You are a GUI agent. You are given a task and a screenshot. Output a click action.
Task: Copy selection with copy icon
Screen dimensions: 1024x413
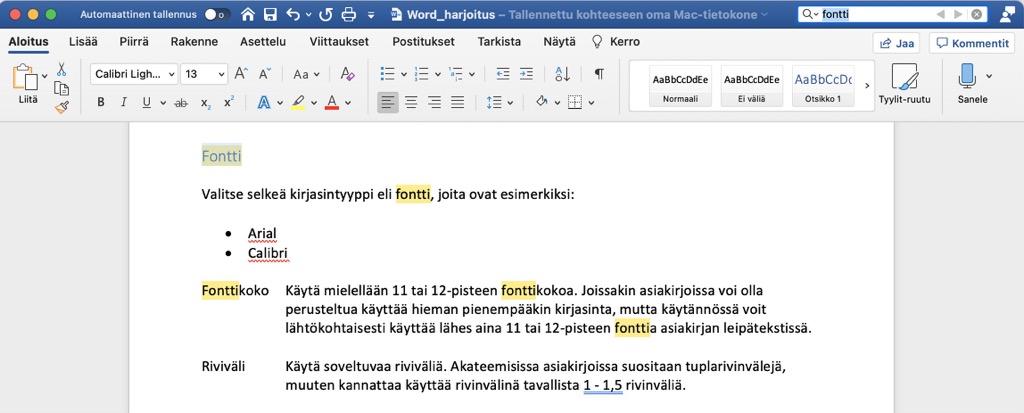(61, 88)
